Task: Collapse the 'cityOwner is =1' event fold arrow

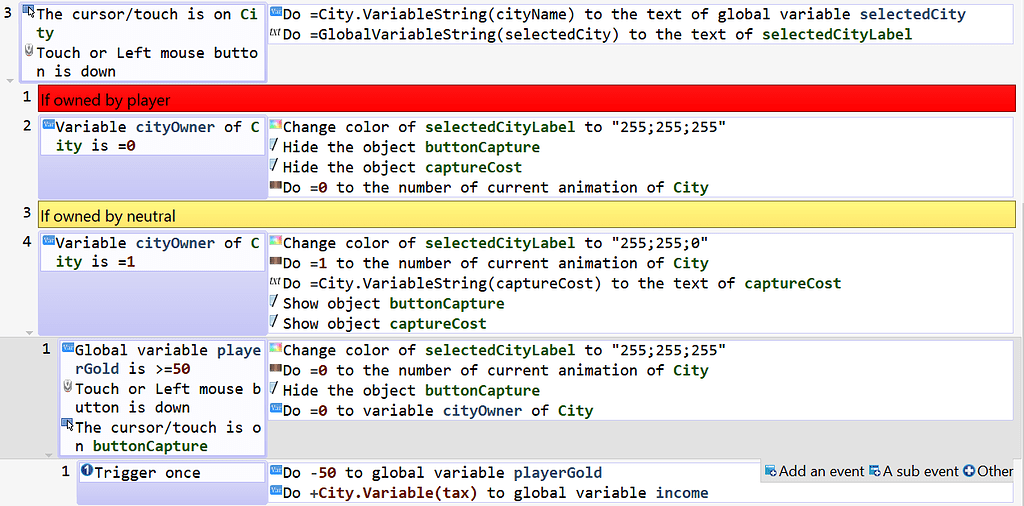Action: coord(29,331)
